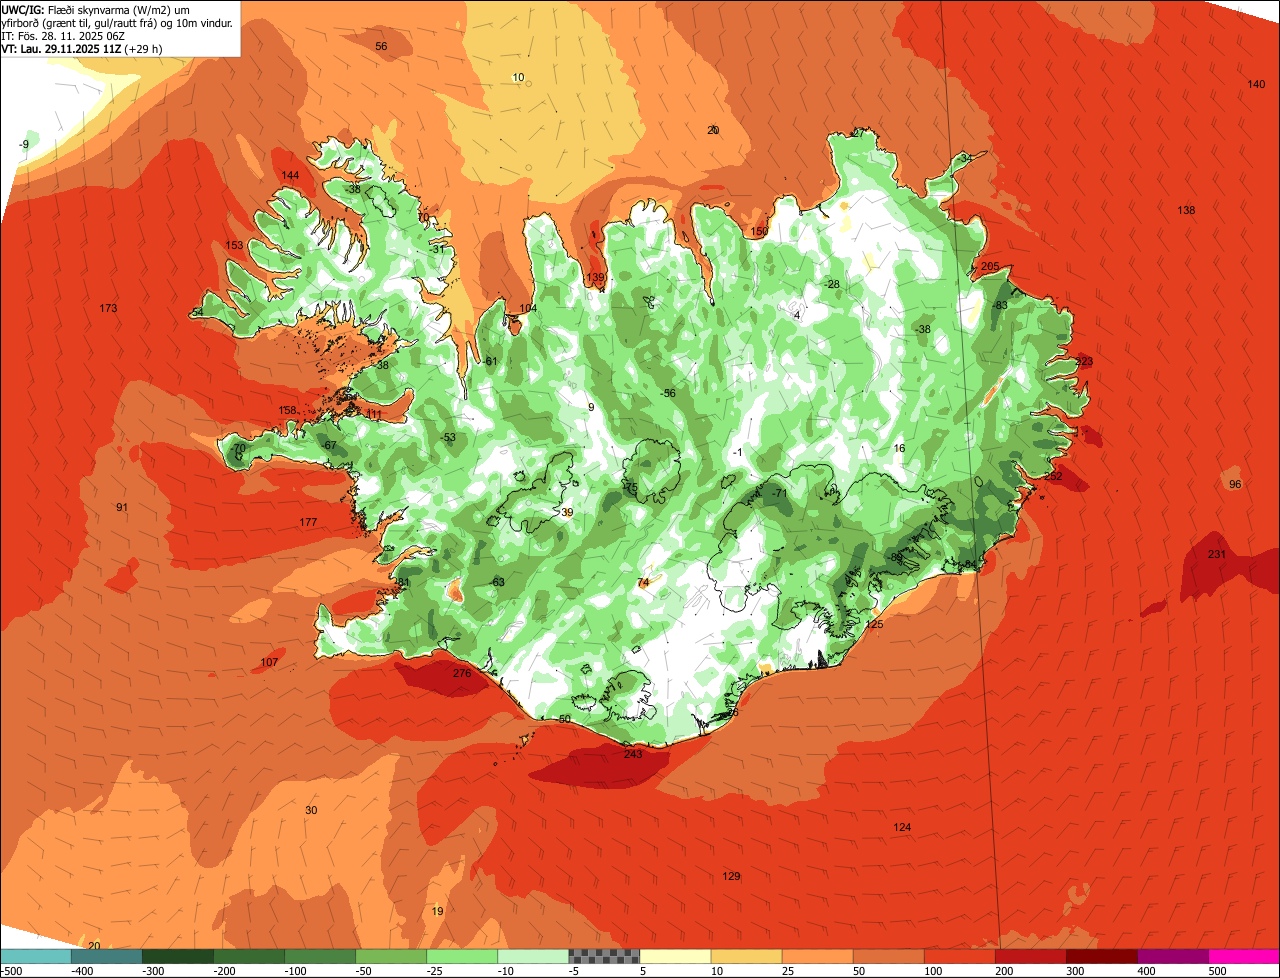The height and width of the screenshot is (978, 1280).
Task: Select the darkest green swatch for -300 to -200
Action: pyautogui.click(x=177, y=956)
